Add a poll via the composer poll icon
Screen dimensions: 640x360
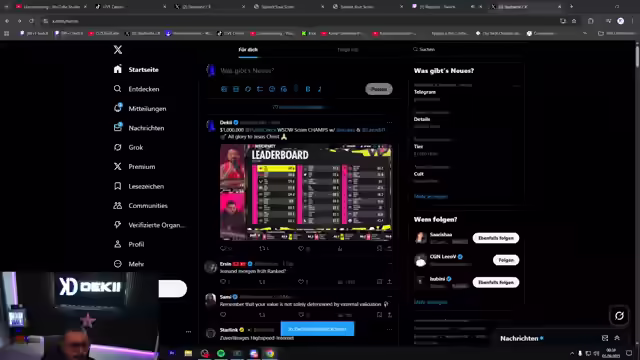(x=260, y=89)
